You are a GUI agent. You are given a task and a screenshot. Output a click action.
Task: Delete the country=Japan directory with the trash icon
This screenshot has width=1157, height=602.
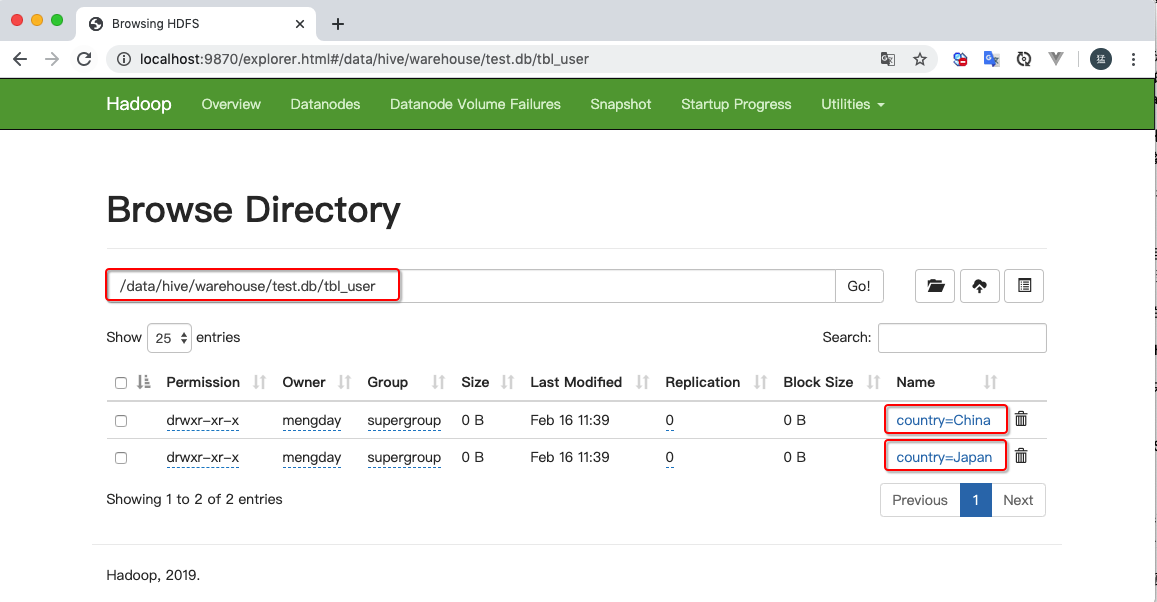point(1021,456)
